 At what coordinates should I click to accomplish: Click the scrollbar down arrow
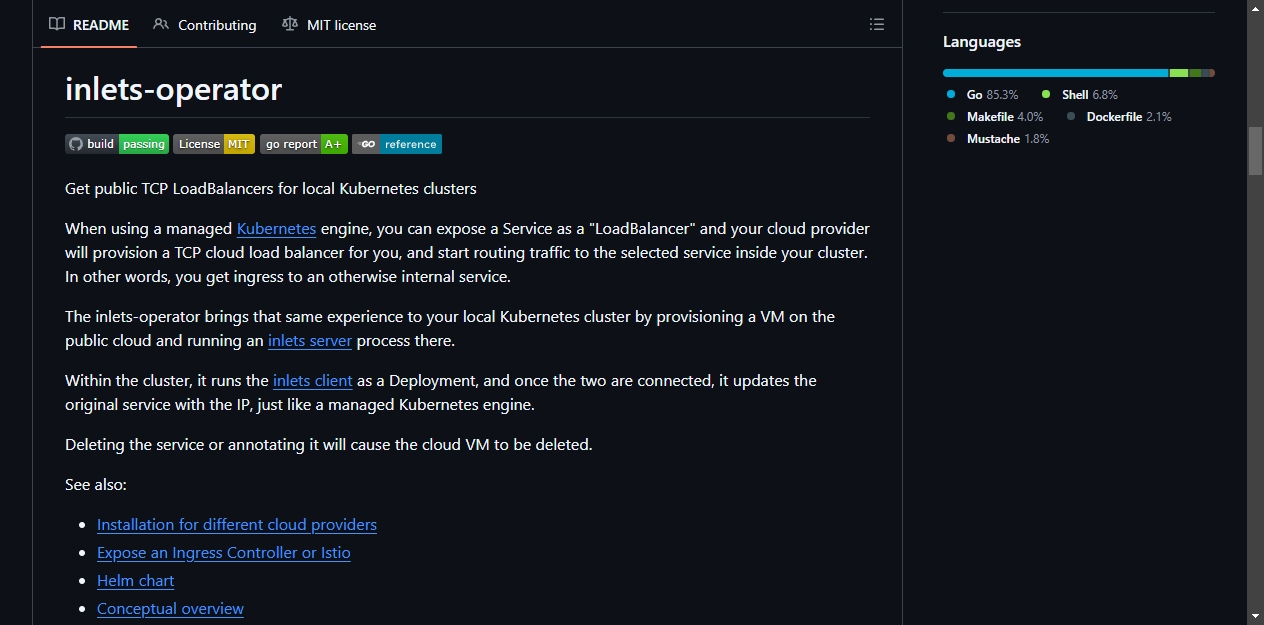point(1255,616)
